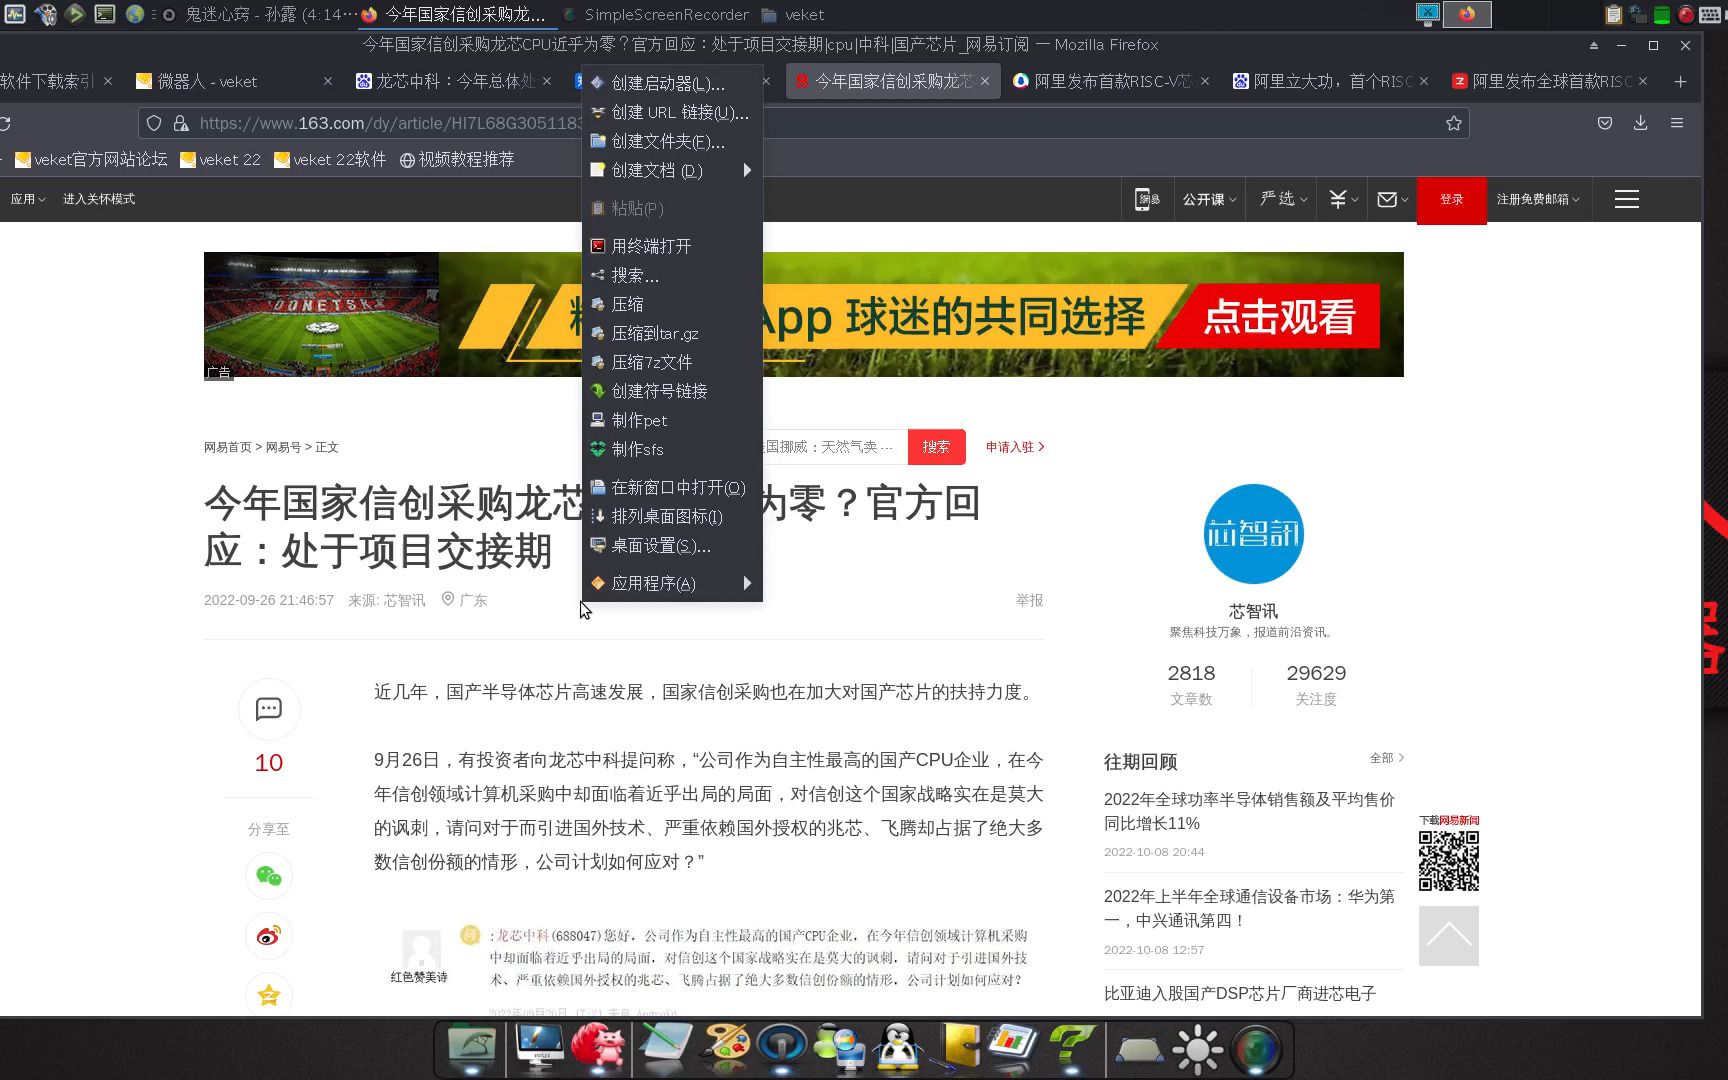Image resolution: width=1728 pixels, height=1080 pixels.
Task: Expand the 应用程序 submenu
Action: tap(672, 584)
